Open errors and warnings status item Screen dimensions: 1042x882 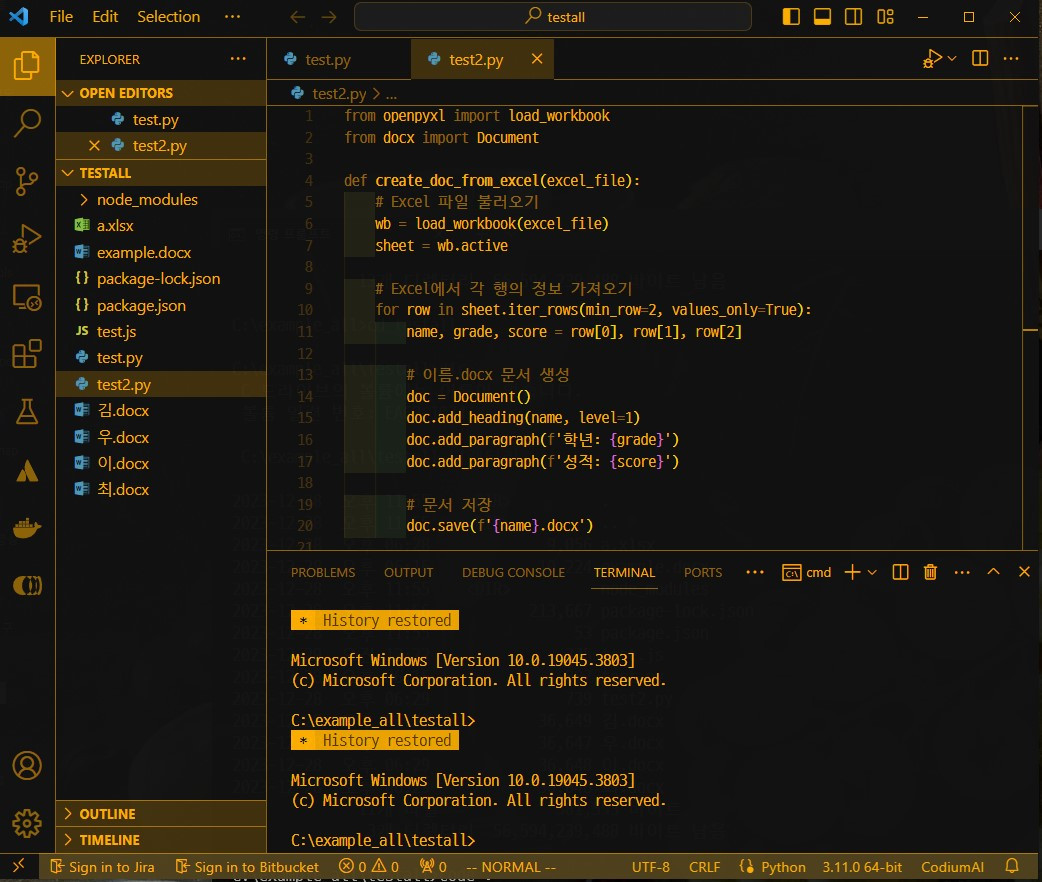point(369,867)
